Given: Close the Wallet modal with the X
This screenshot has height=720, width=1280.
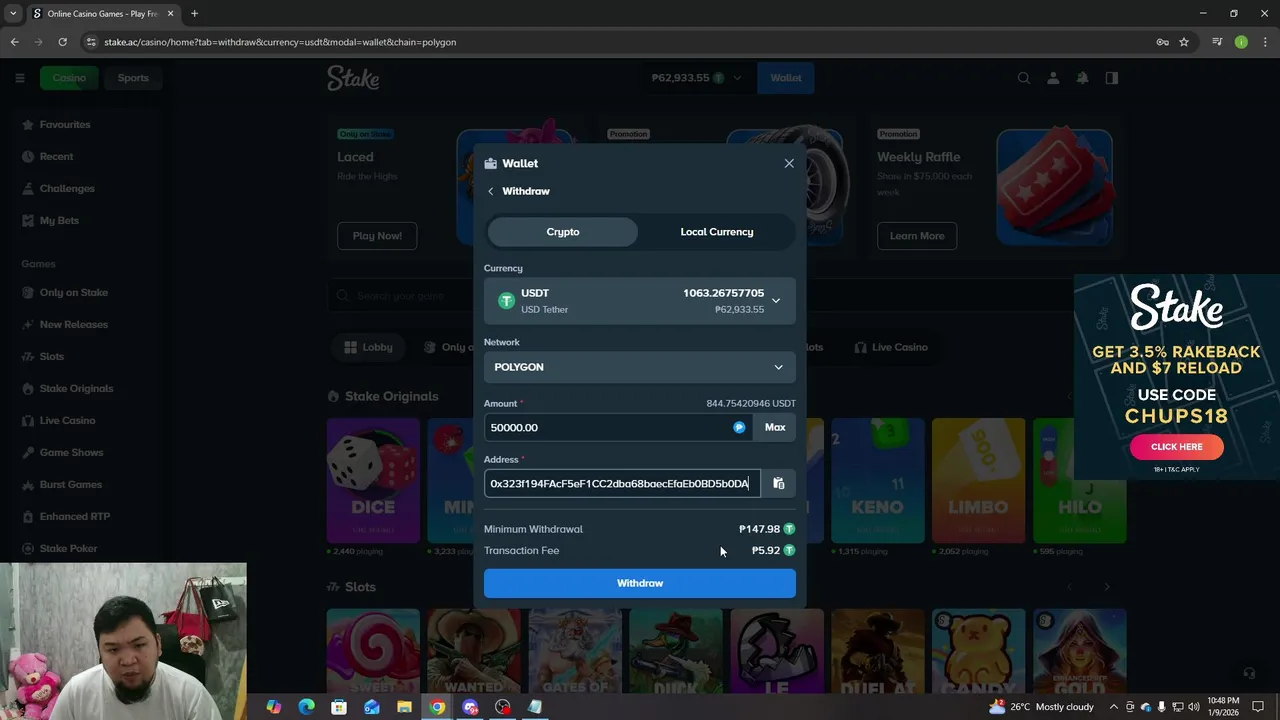Looking at the screenshot, I should coord(789,163).
